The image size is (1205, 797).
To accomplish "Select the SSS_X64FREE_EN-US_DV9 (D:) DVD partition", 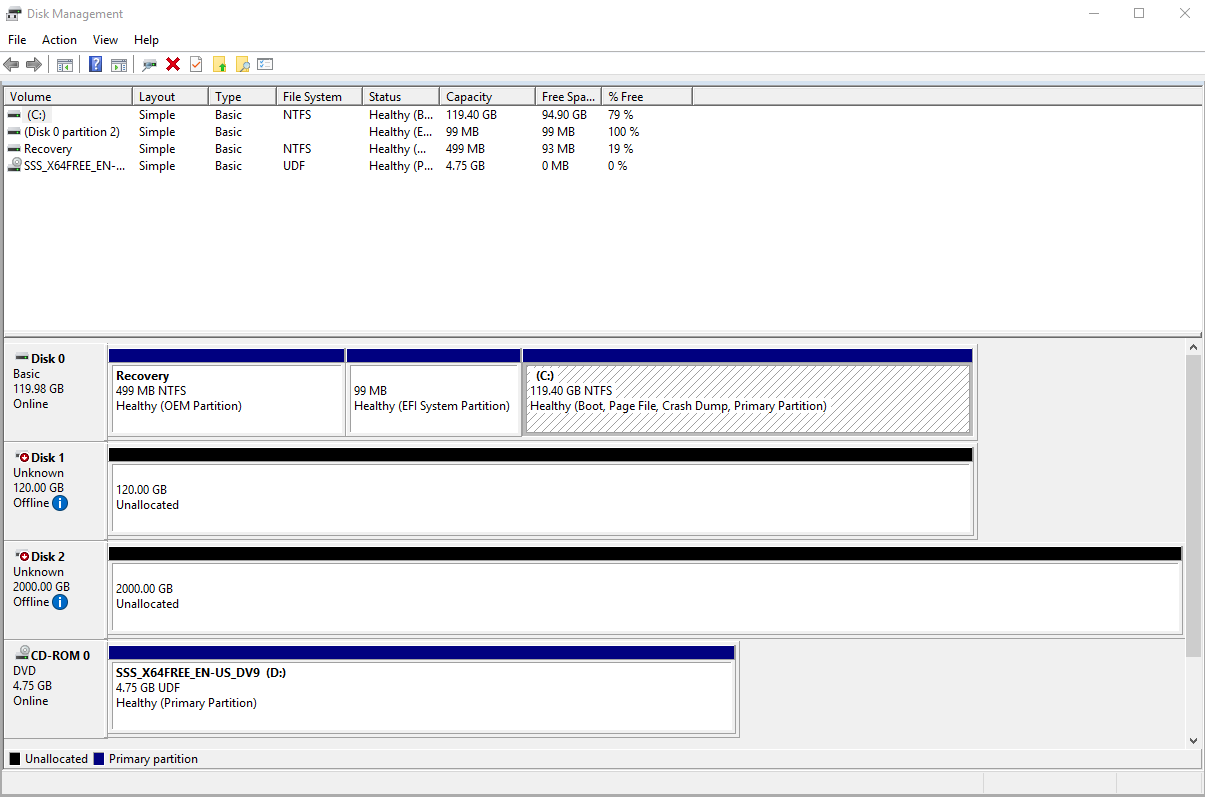I will pos(422,688).
